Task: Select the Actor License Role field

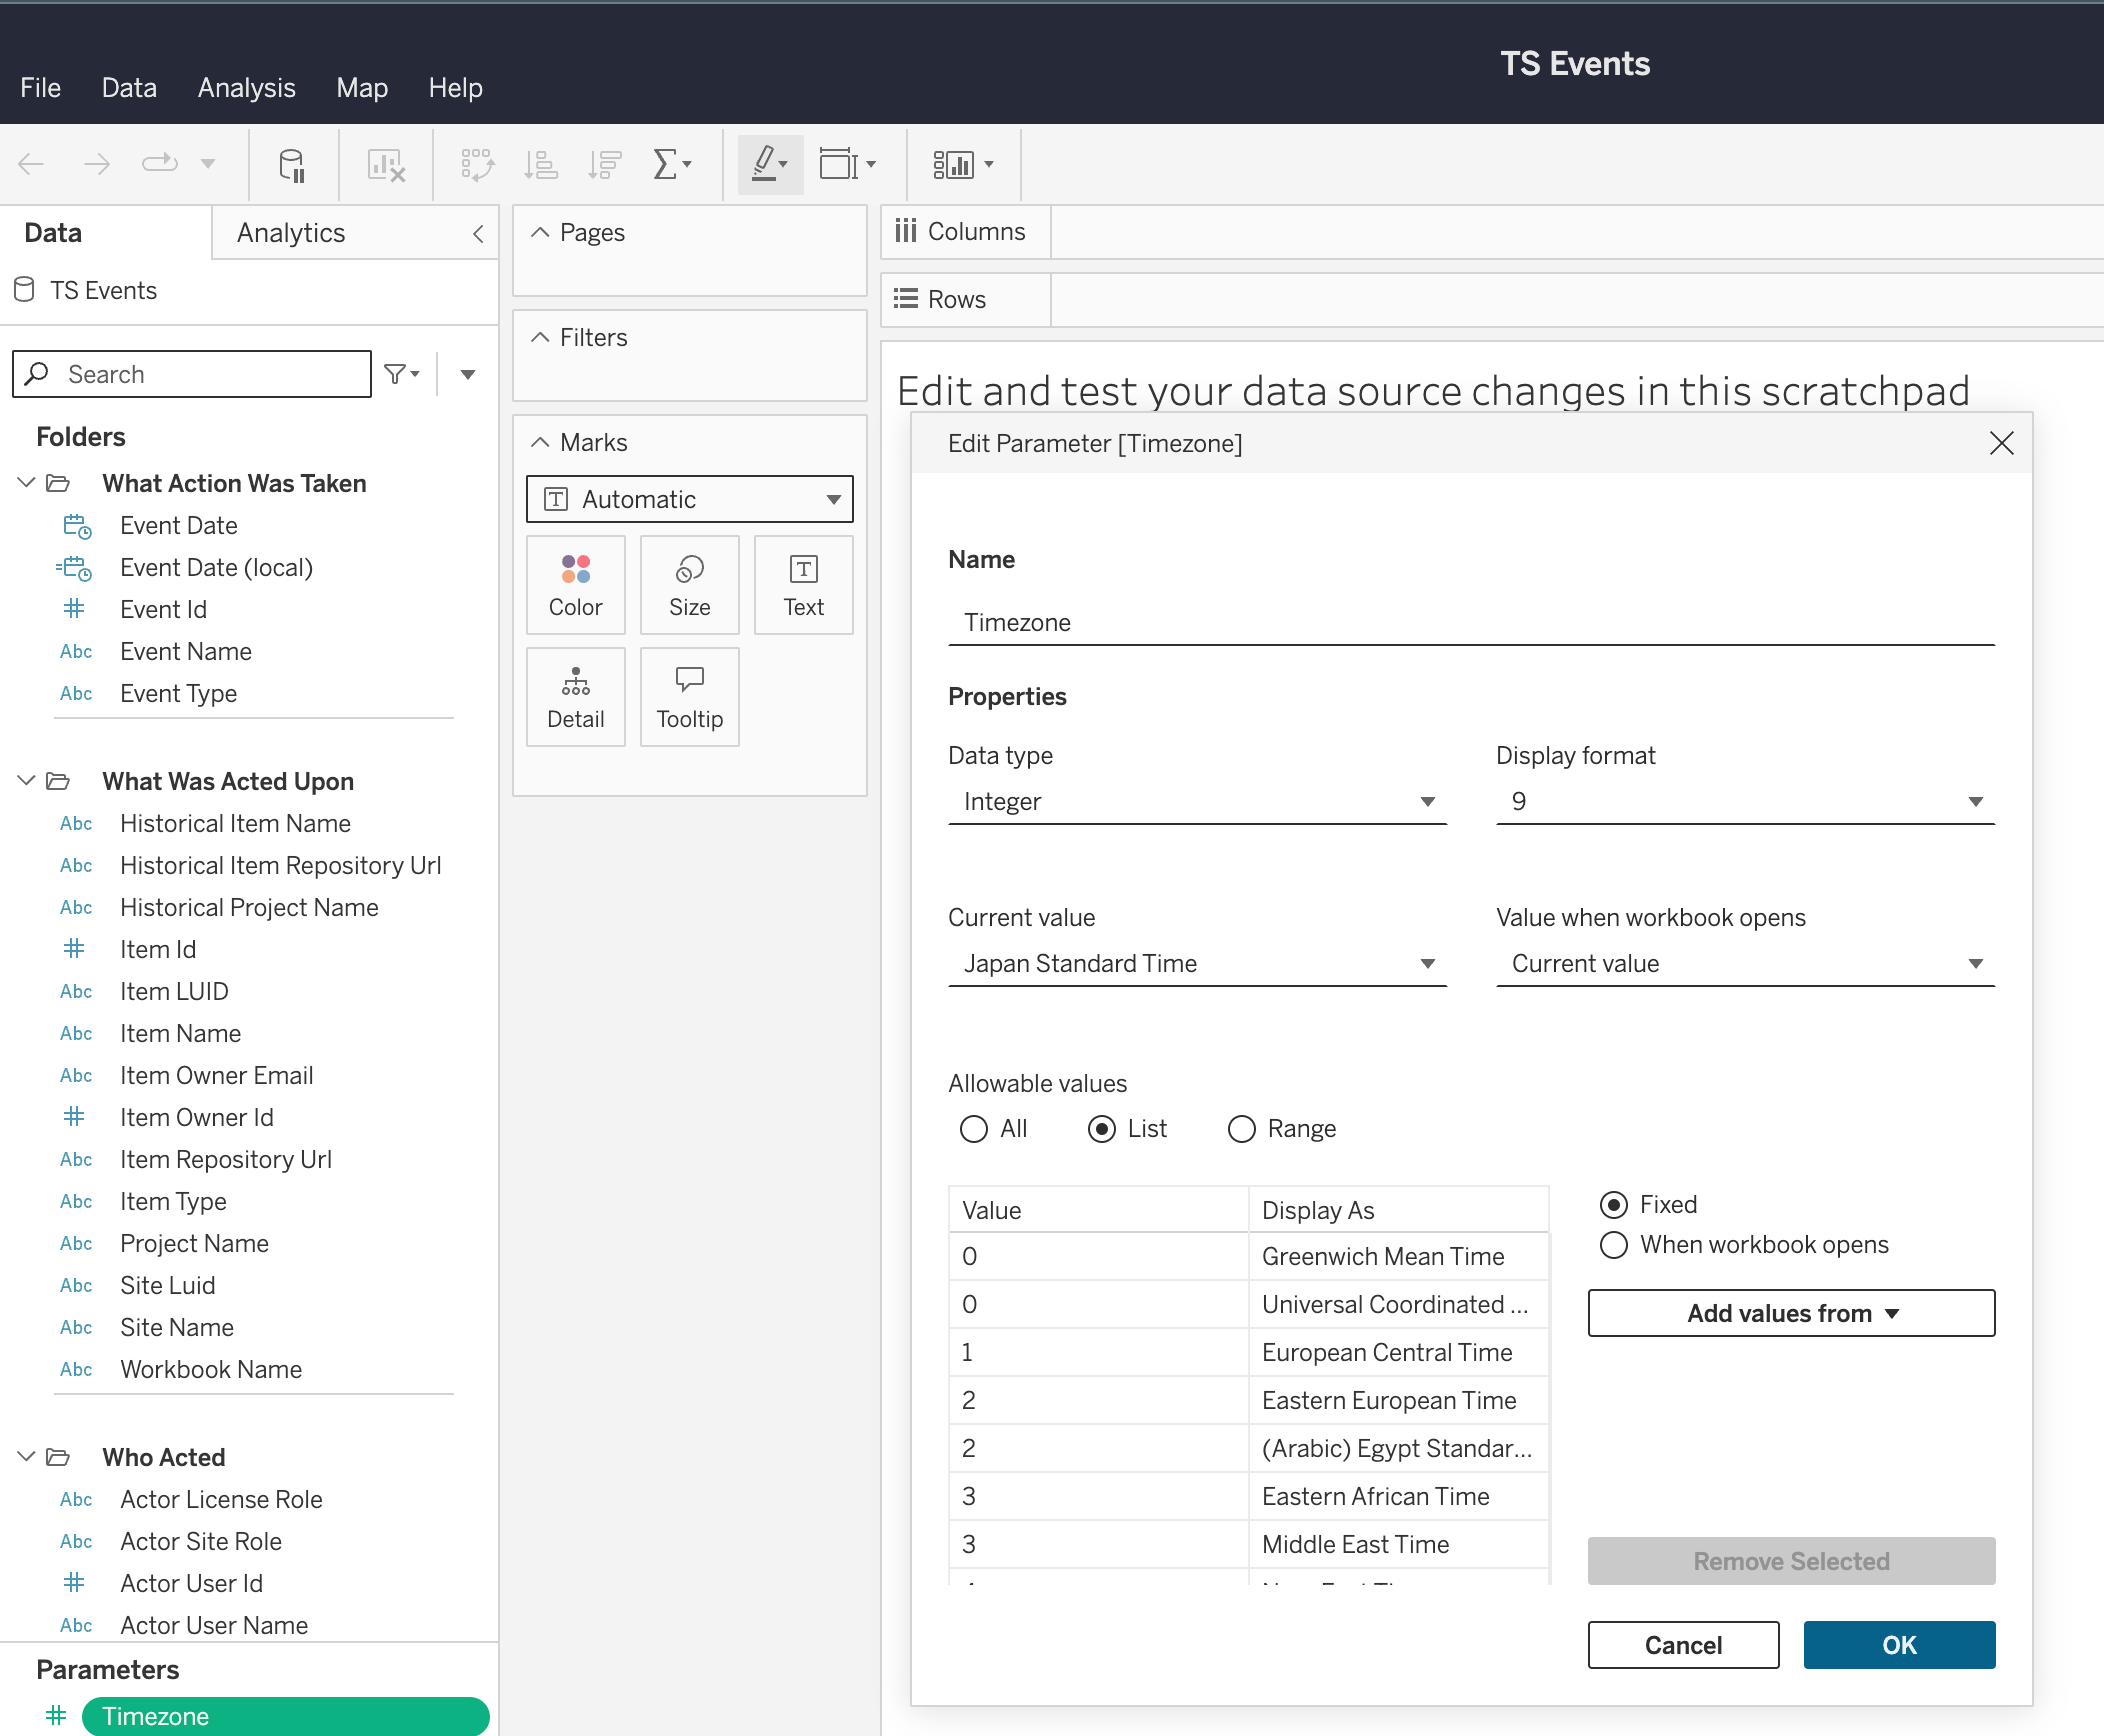Action: coord(221,1500)
